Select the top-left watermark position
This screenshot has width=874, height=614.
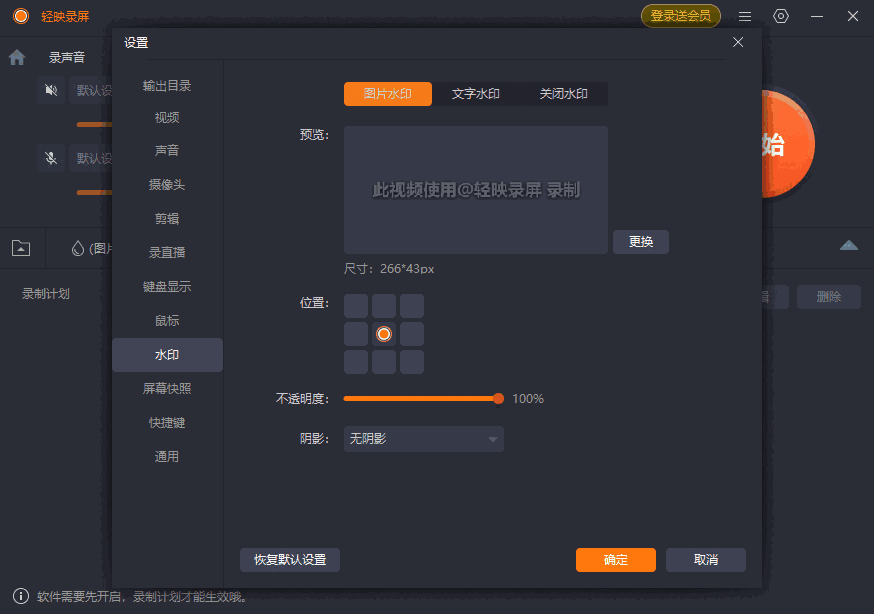point(356,305)
